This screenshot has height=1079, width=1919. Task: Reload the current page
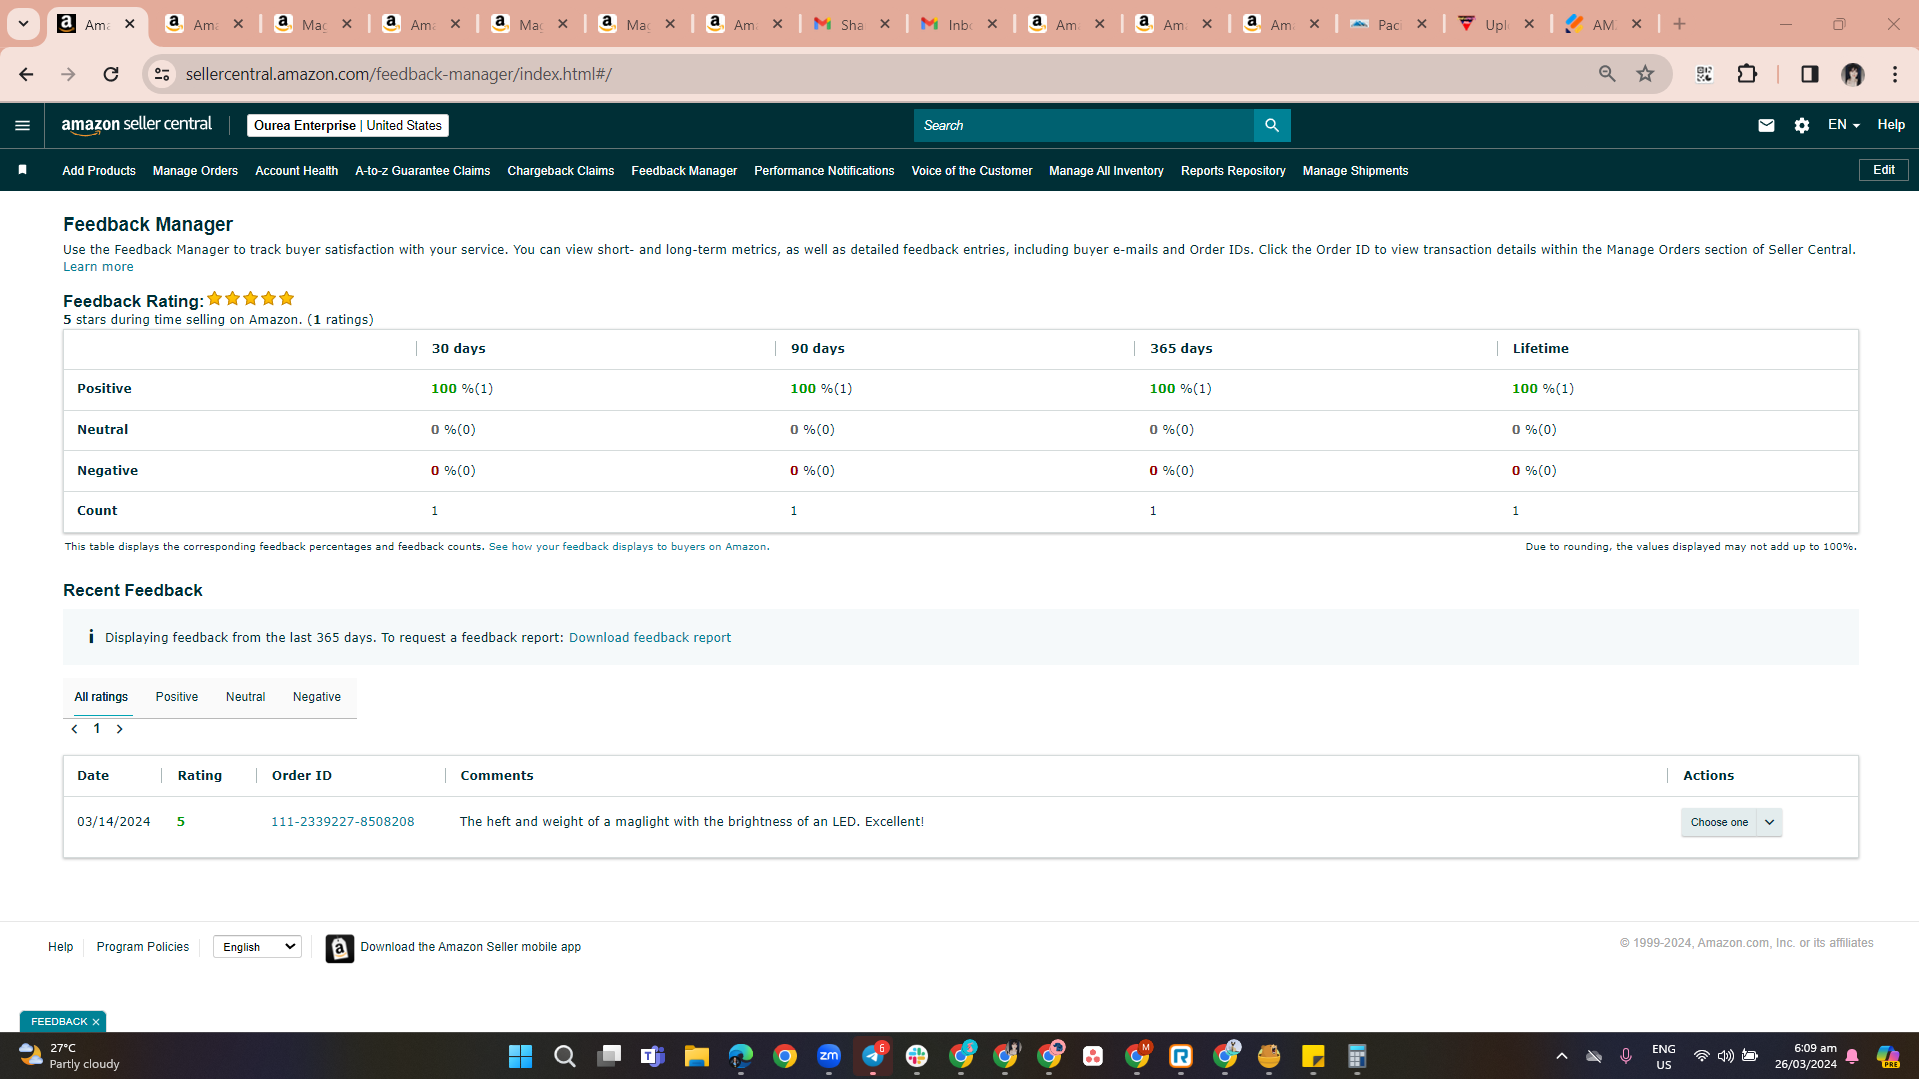pos(111,74)
